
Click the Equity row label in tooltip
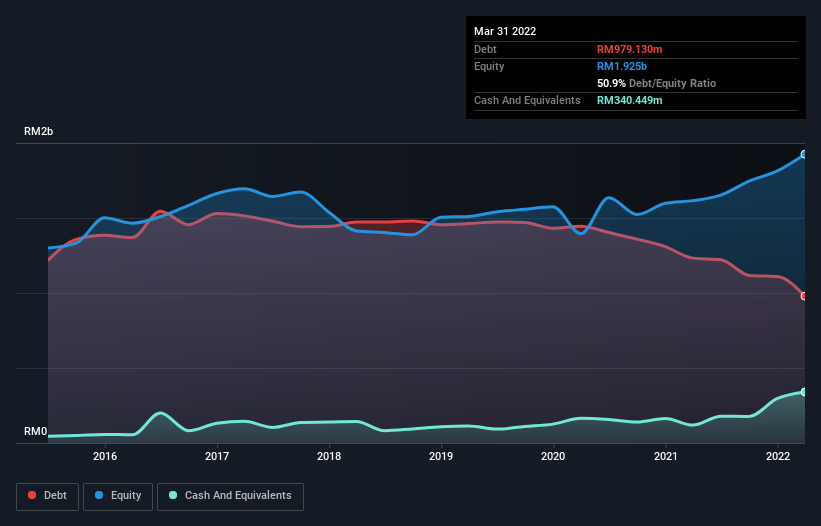tap(489, 66)
